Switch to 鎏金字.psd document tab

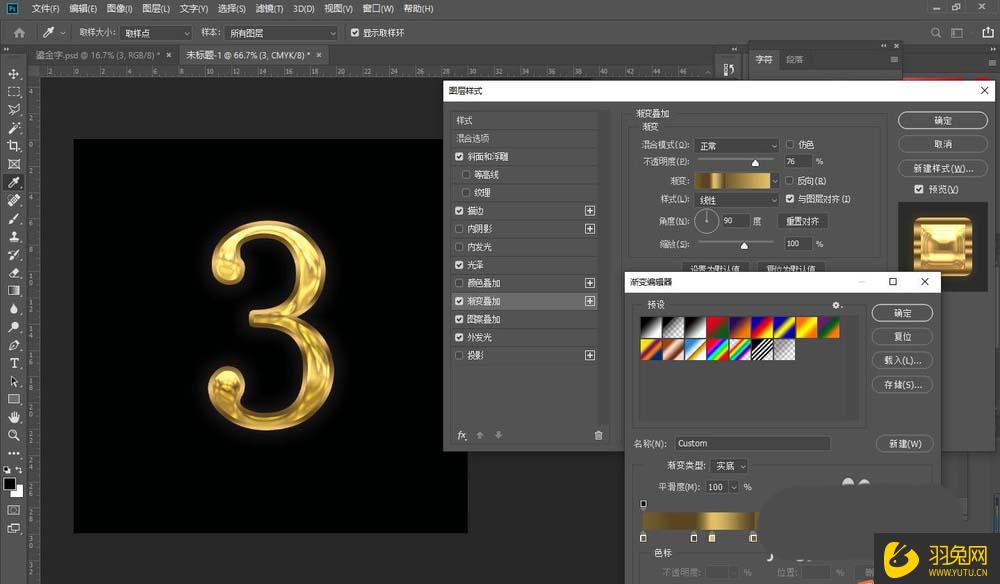point(98,55)
